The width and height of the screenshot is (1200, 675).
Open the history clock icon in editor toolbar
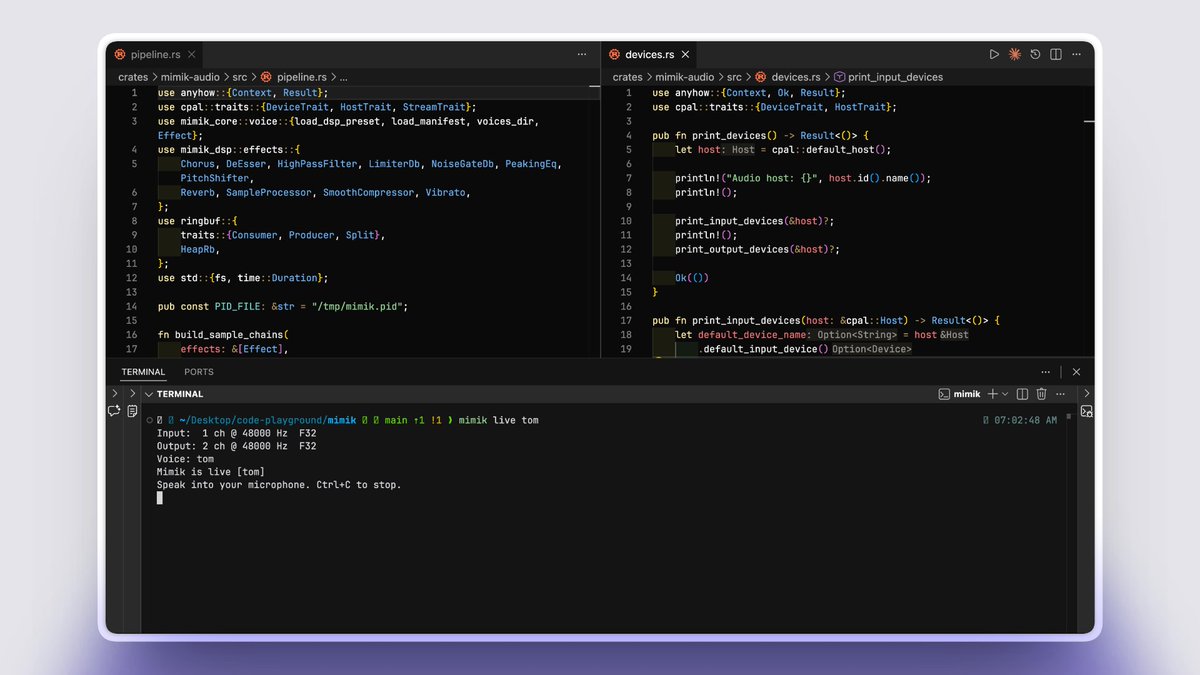[x=1035, y=54]
